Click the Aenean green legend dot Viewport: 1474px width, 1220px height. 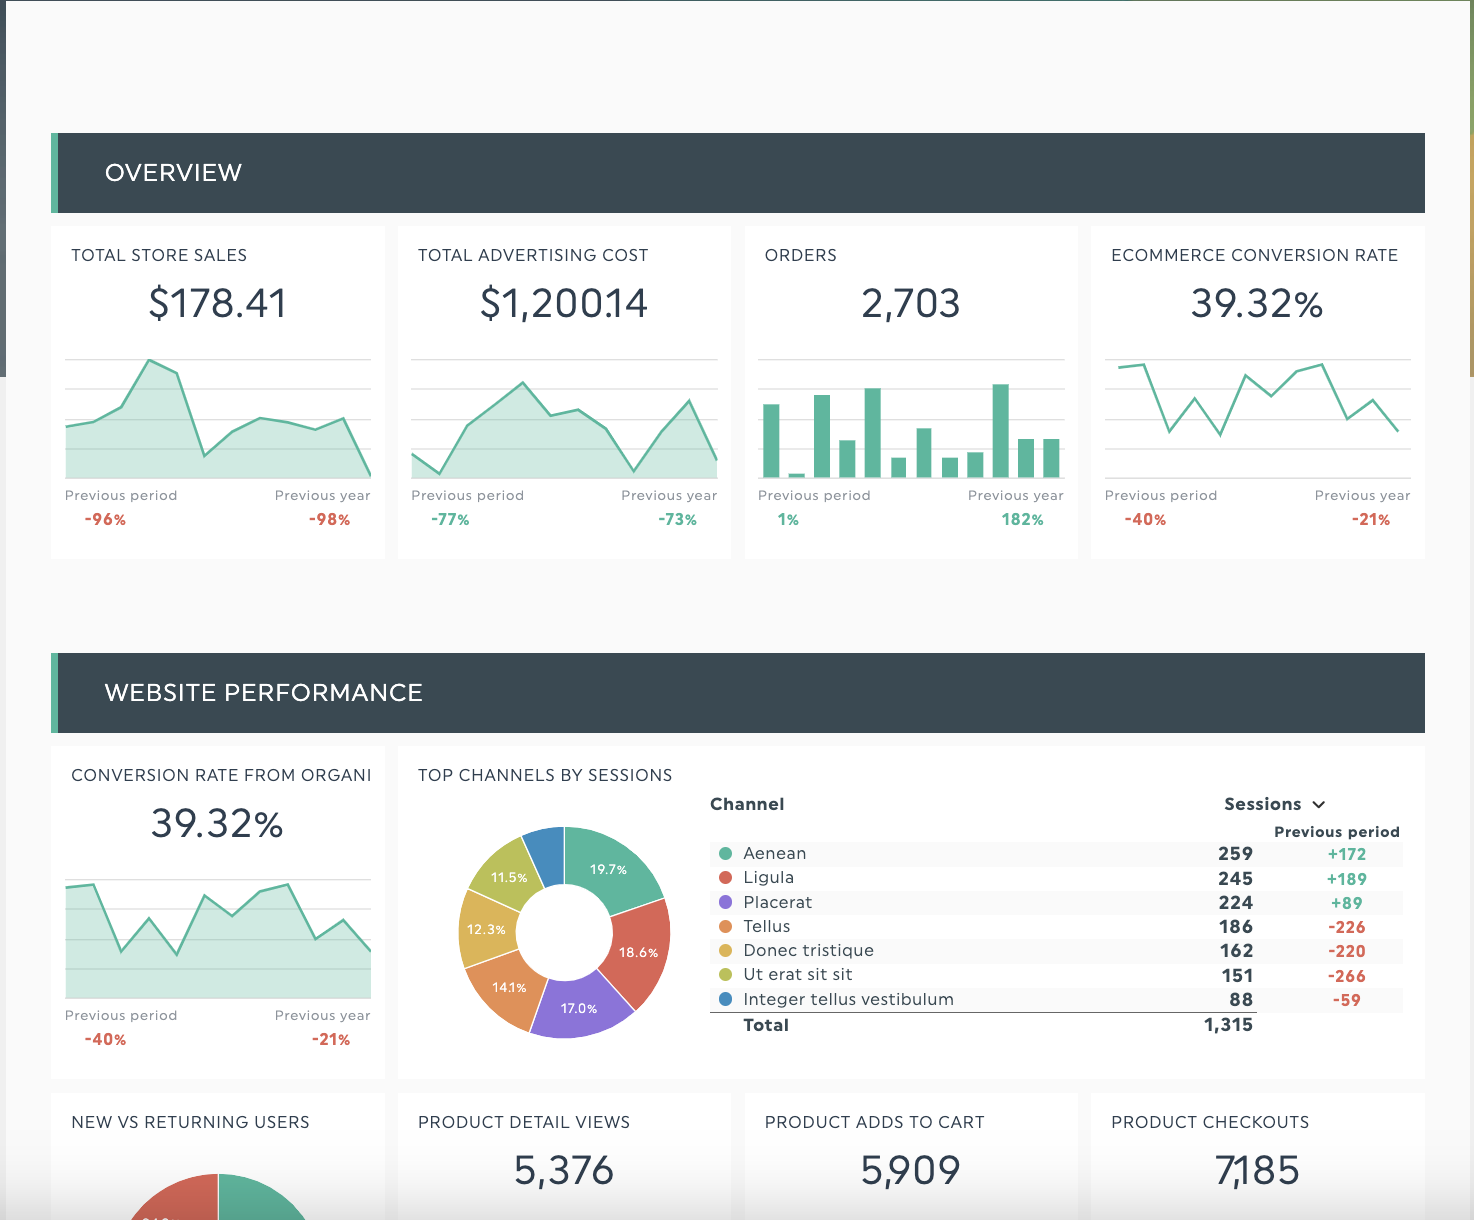click(x=726, y=853)
